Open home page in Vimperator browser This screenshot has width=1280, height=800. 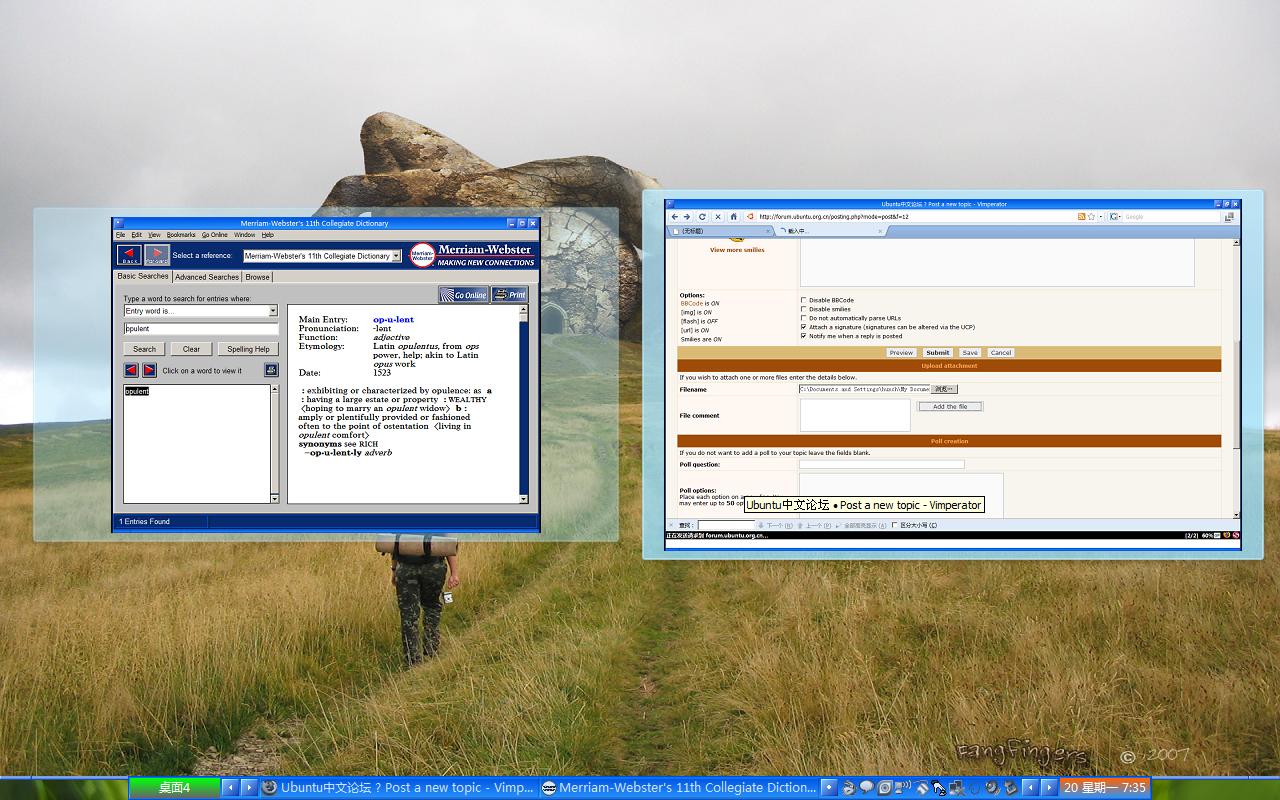(x=733, y=216)
